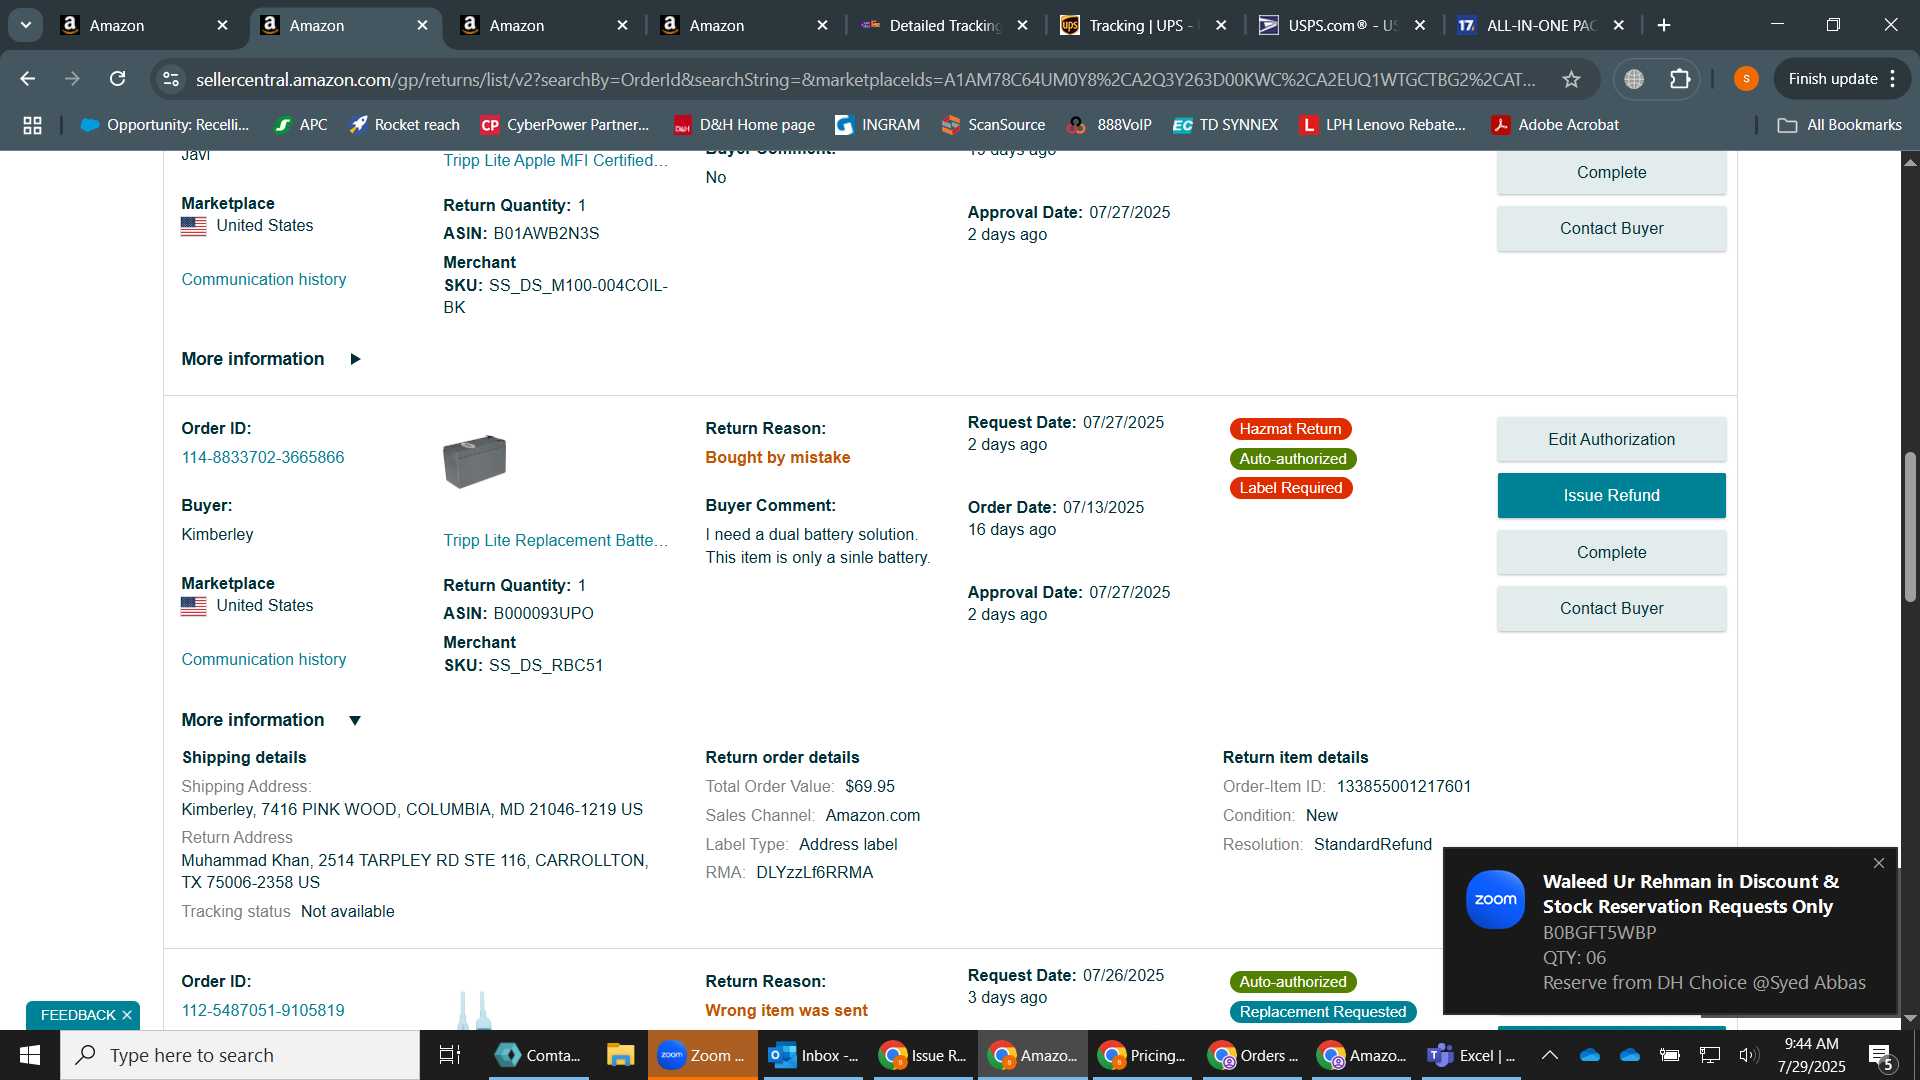Open Communication history for the B01AWB2N3S return

(x=263, y=280)
